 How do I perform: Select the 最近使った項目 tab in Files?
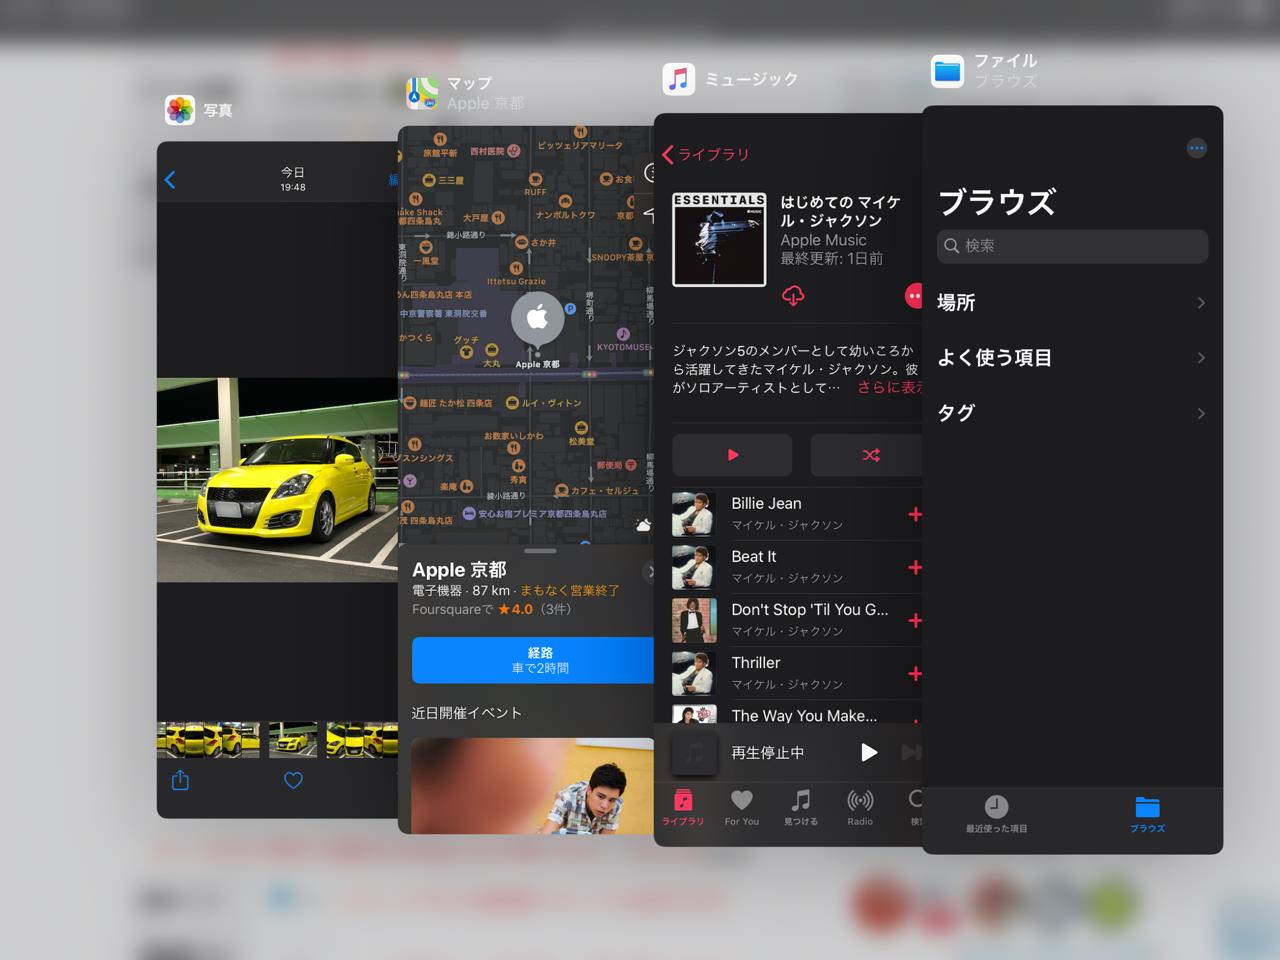point(996,814)
